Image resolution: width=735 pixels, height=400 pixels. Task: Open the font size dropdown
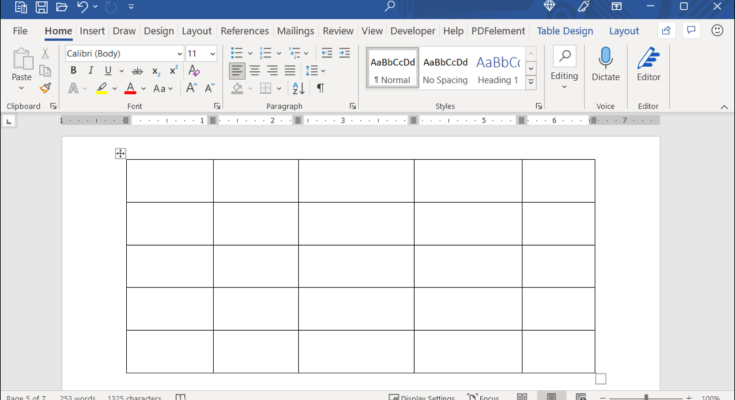tap(212, 53)
